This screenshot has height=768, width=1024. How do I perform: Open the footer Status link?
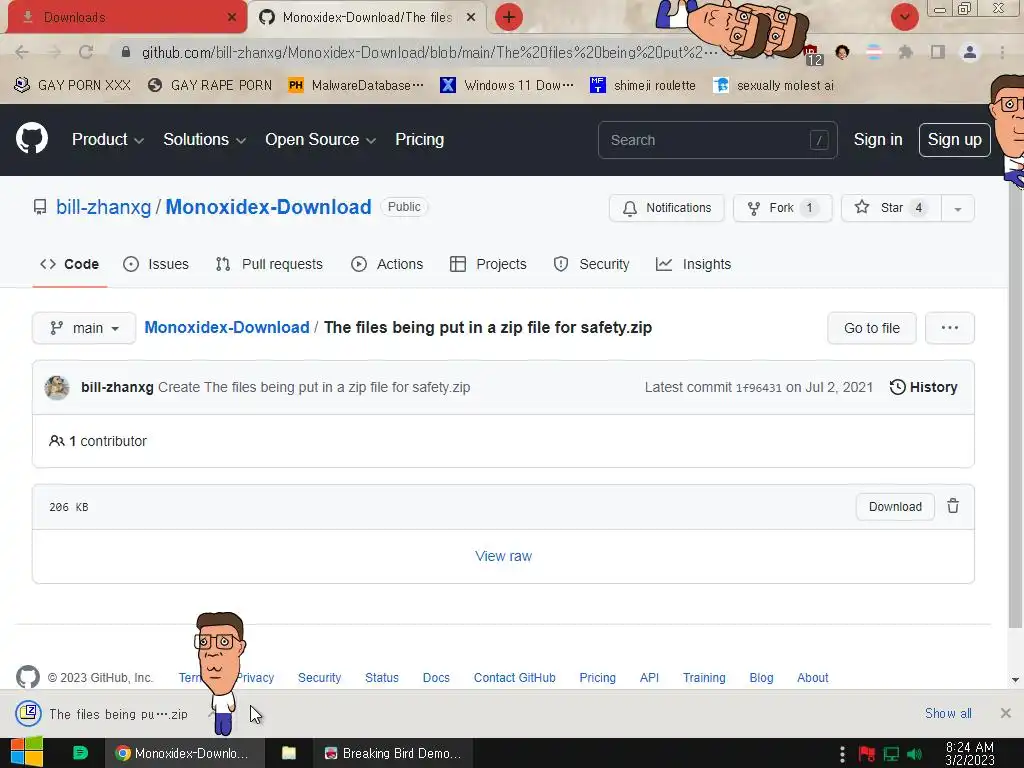(381, 678)
